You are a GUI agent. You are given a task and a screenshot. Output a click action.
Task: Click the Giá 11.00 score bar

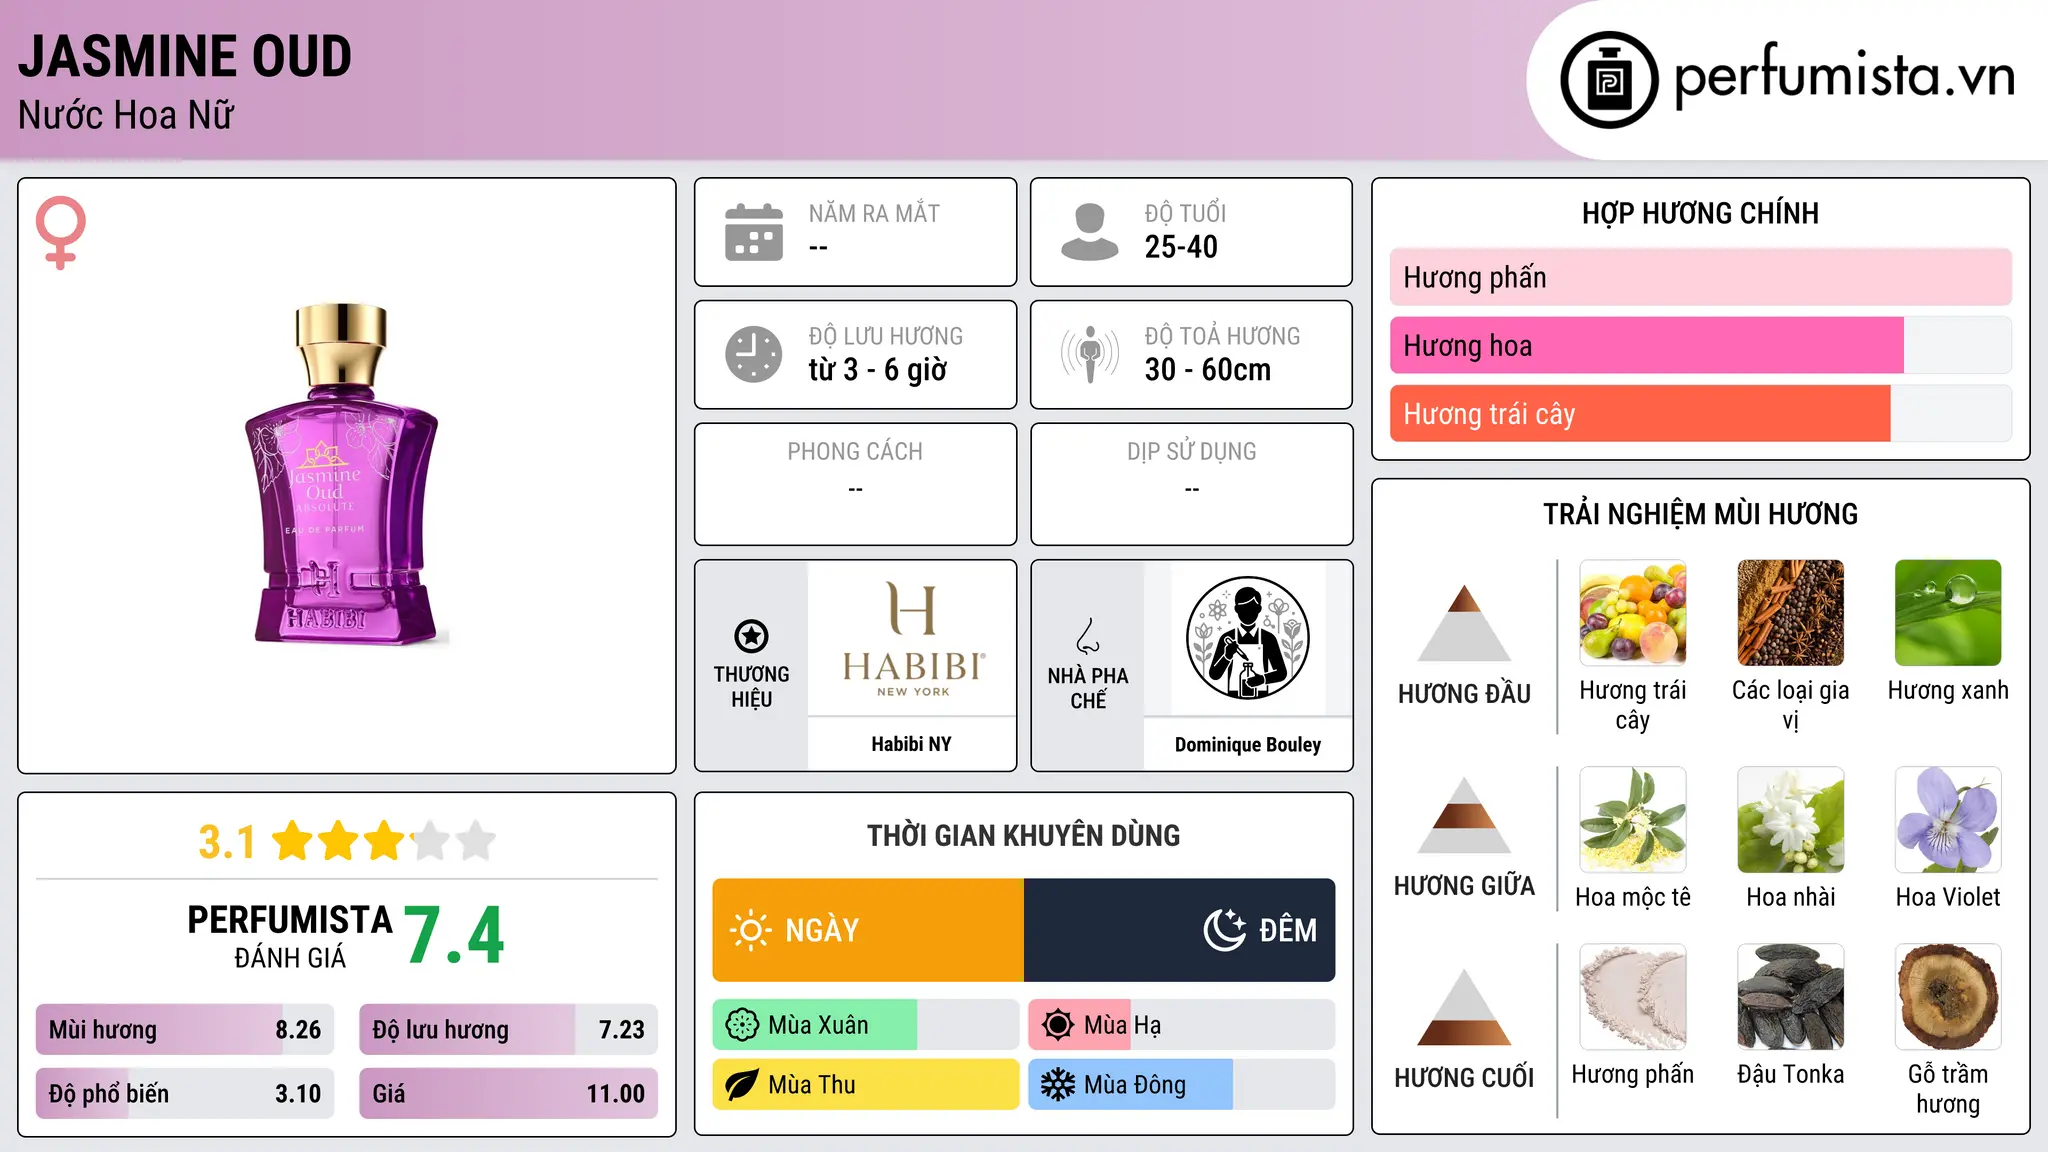[x=508, y=1093]
